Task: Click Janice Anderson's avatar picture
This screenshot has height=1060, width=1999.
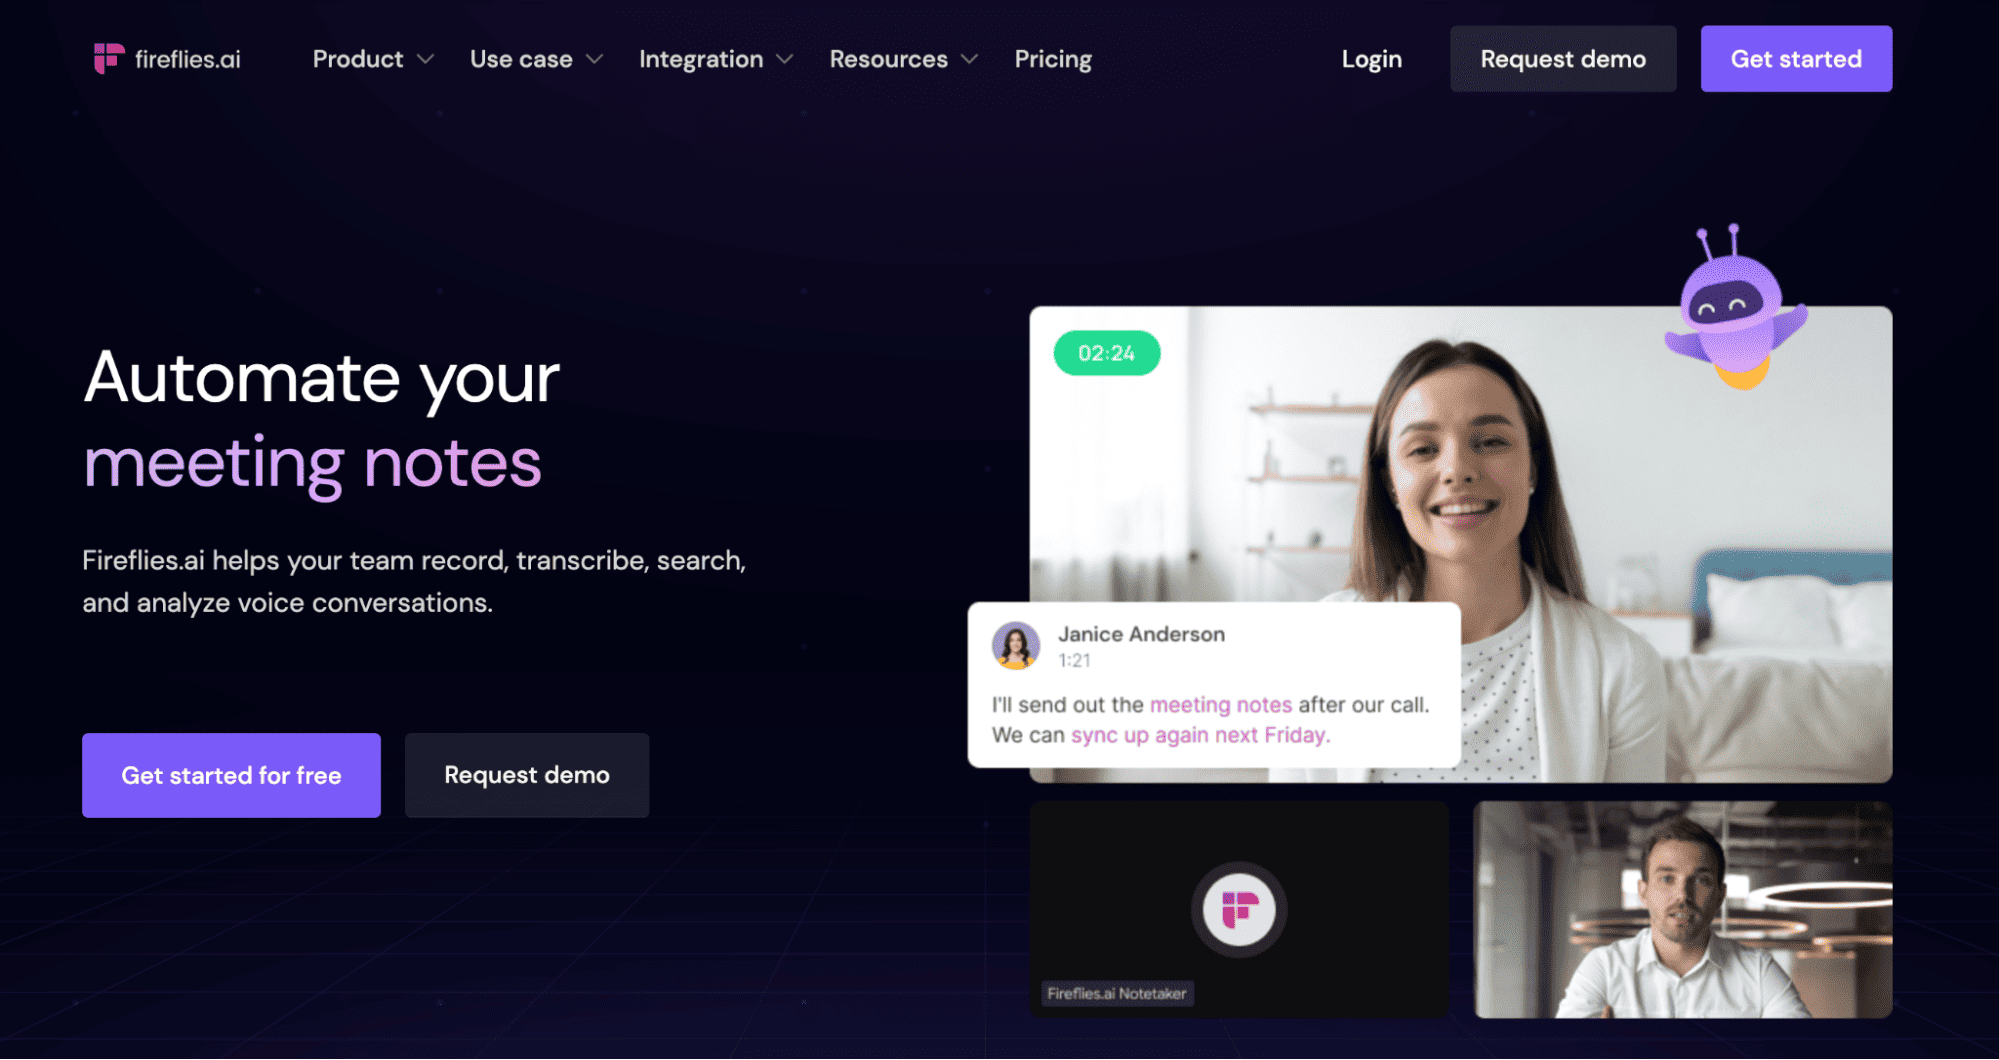Action: point(1015,645)
